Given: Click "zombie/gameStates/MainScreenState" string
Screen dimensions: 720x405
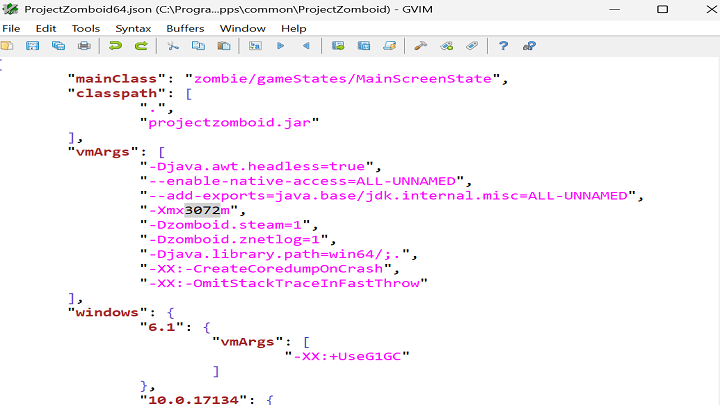Looking at the screenshot, I should (343, 79).
